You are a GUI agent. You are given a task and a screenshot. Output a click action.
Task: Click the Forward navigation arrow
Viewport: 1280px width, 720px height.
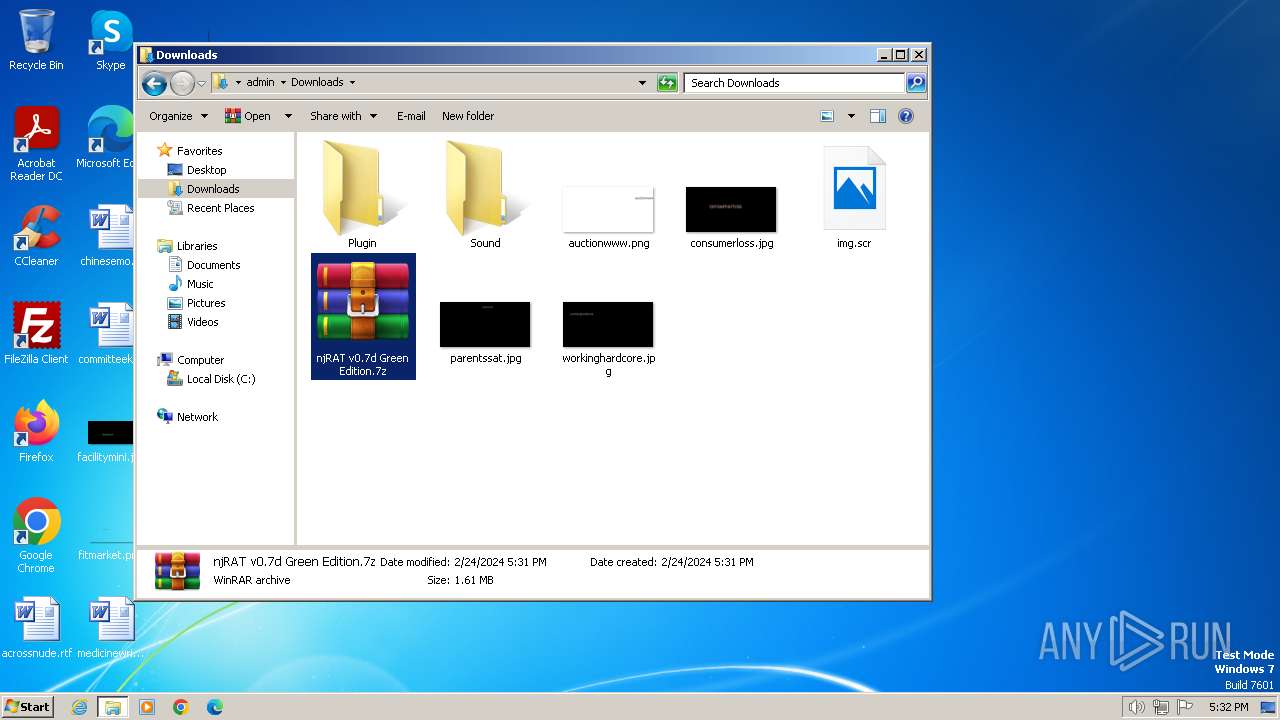pyautogui.click(x=182, y=83)
